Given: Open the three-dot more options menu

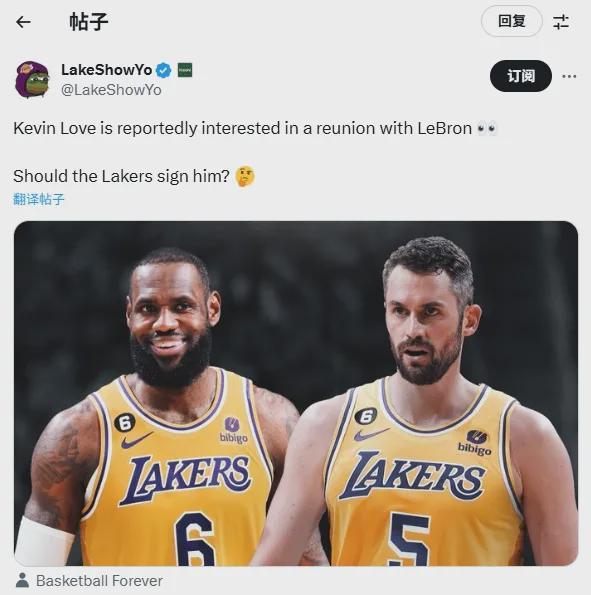Looking at the screenshot, I should point(569,76).
